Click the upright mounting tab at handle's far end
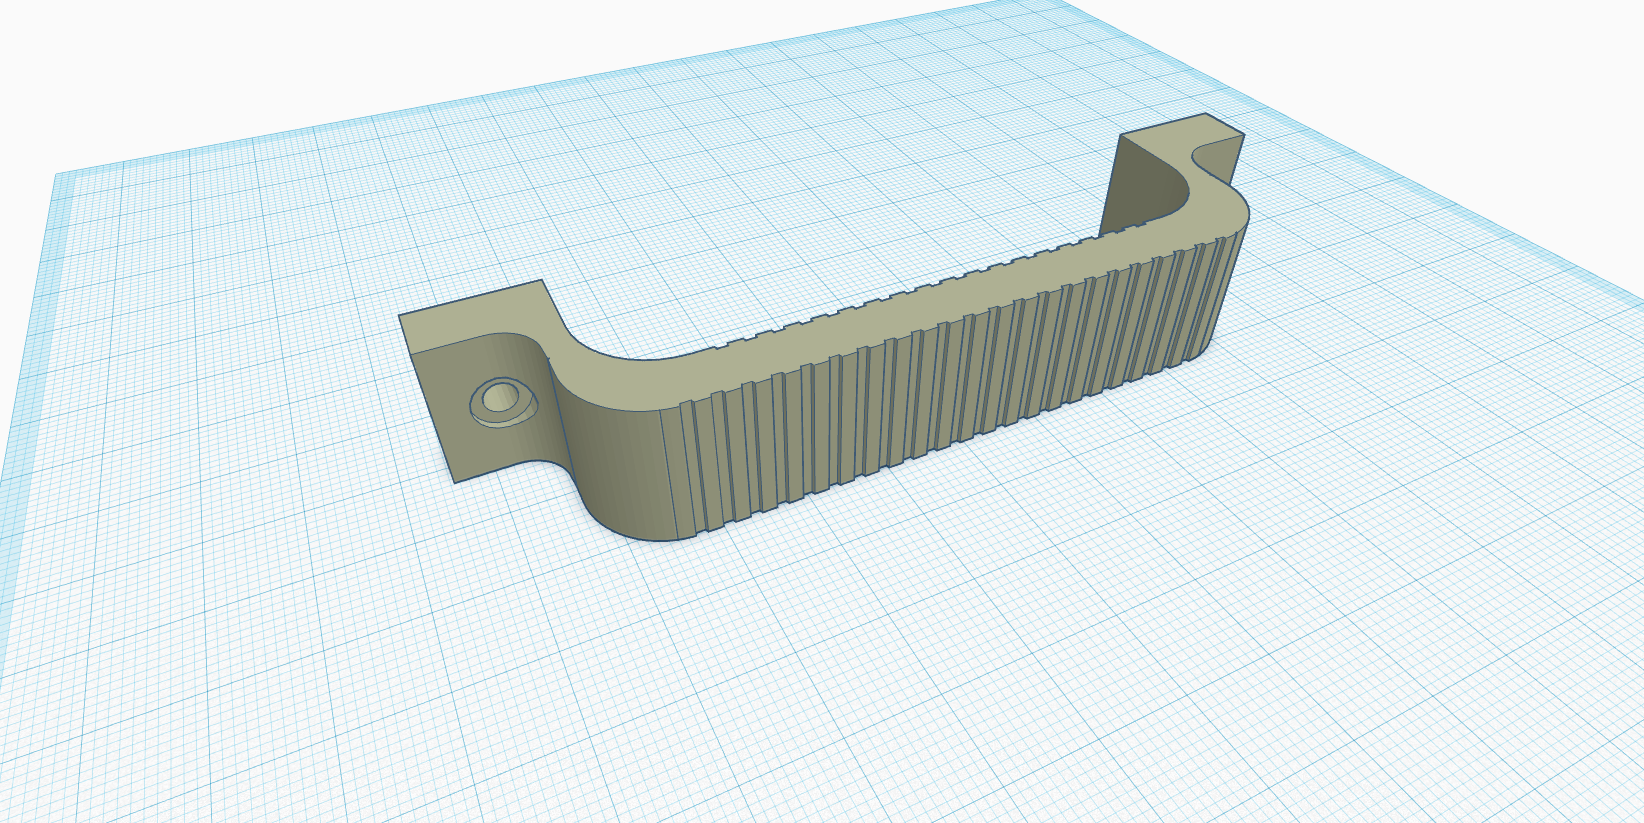 click(x=1172, y=175)
